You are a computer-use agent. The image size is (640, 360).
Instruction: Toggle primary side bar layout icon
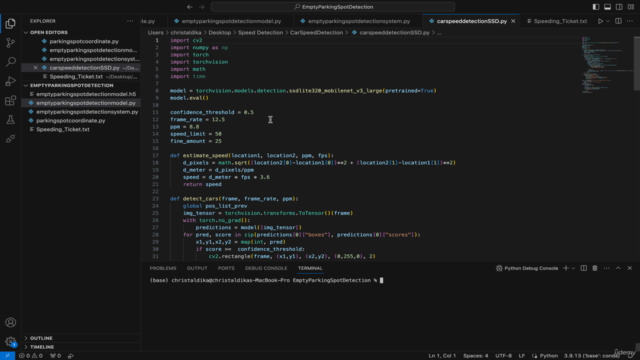point(596,7)
